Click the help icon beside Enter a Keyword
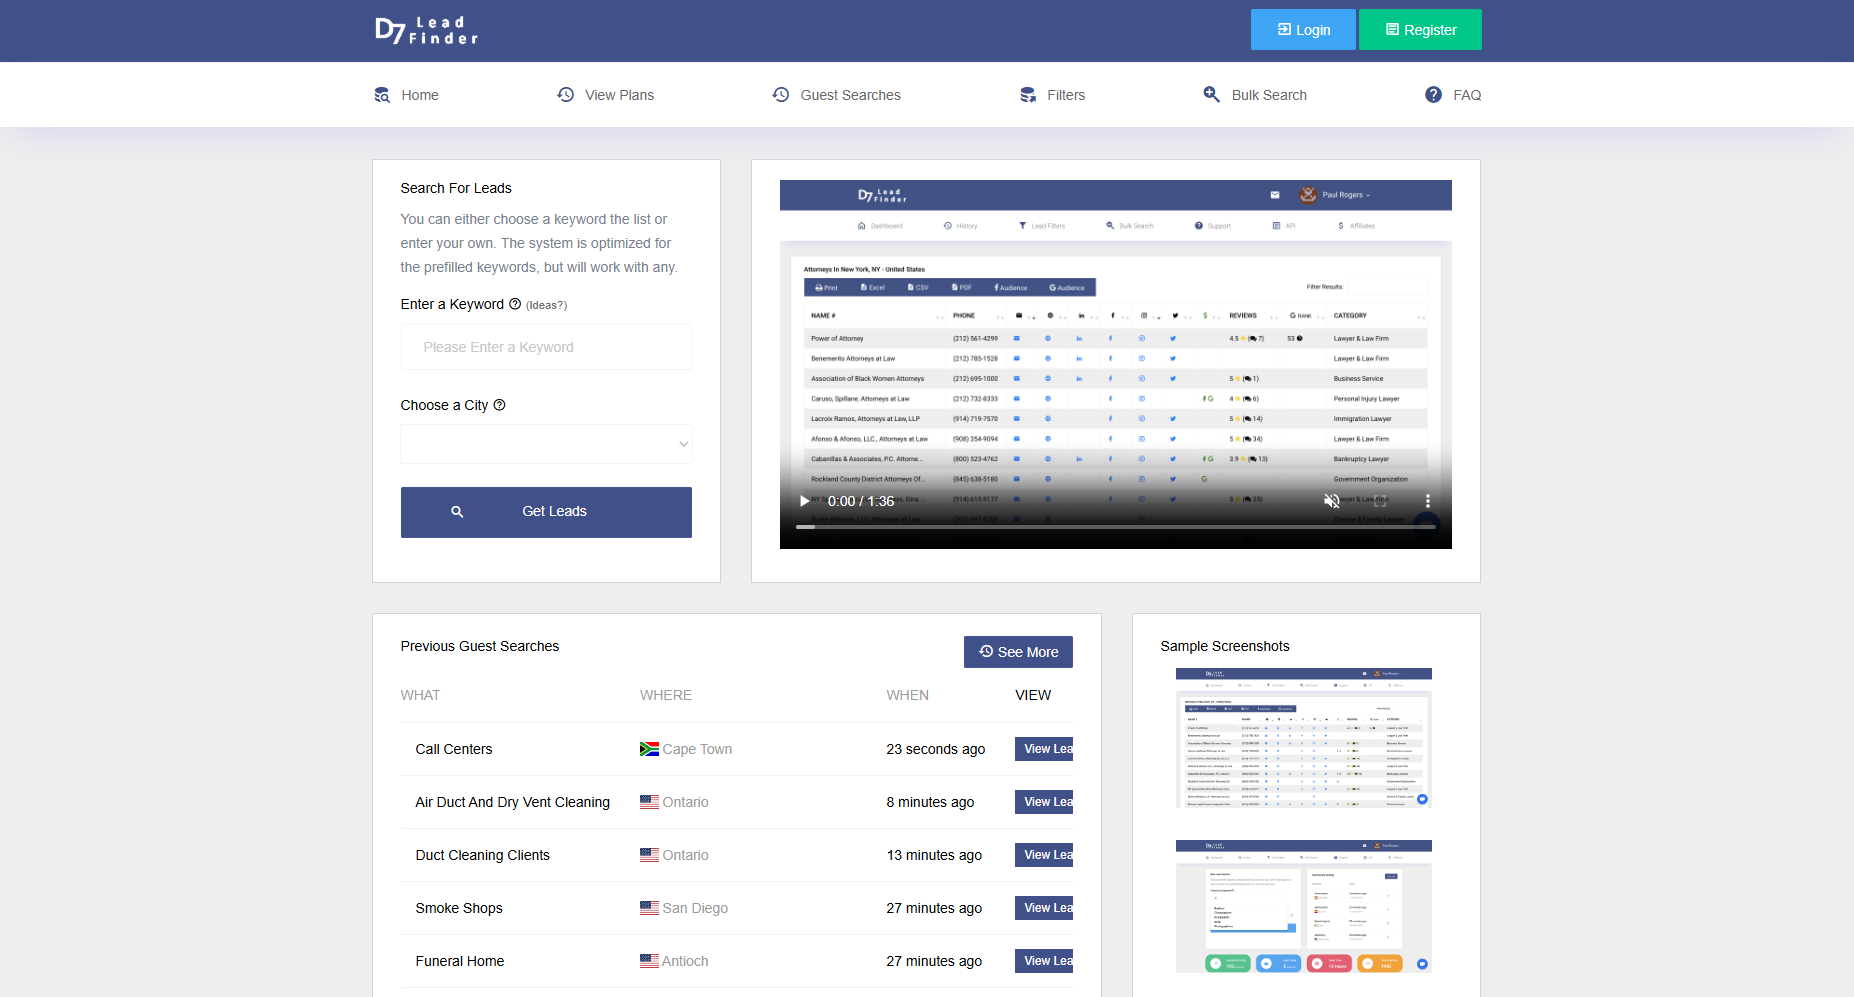The image size is (1854, 997). 515,304
